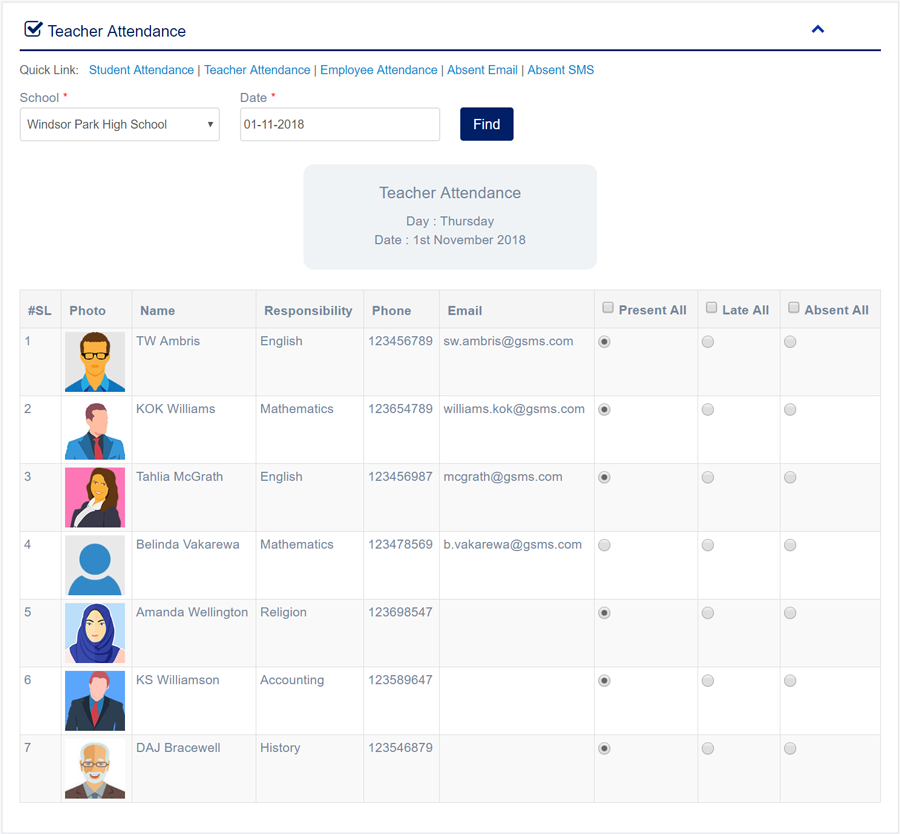Open the Absent Email link

pyautogui.click(x=482, y=70)
